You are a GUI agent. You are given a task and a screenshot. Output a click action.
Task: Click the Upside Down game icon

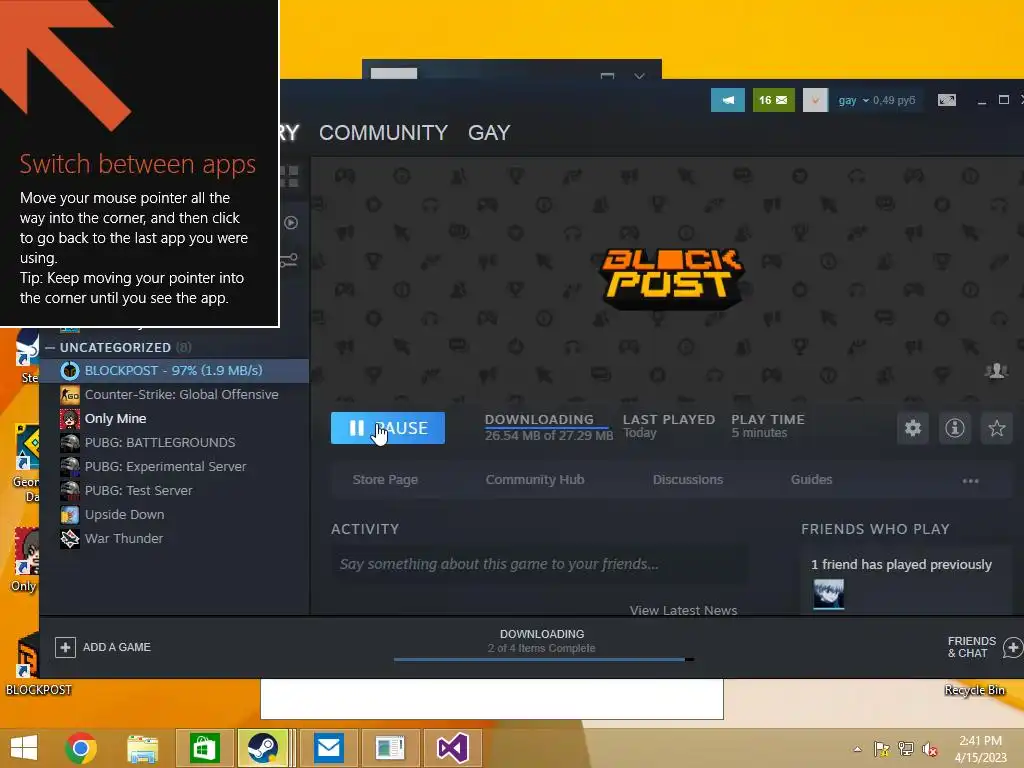[70, 515]
